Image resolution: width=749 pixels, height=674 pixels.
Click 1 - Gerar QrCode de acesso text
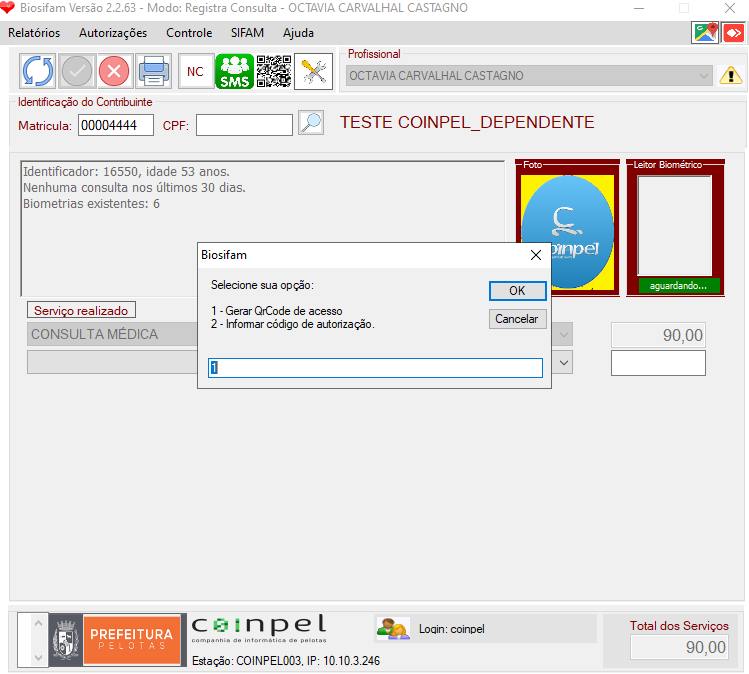pos(277,311)
